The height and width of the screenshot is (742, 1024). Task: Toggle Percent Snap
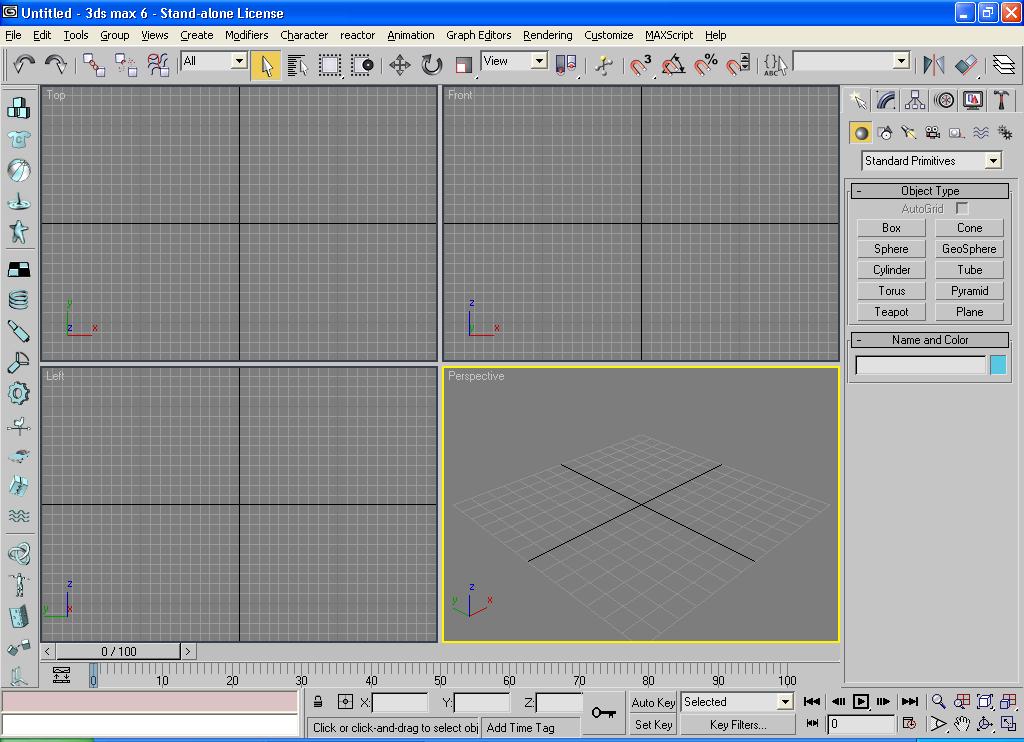(x=705, y=65)
